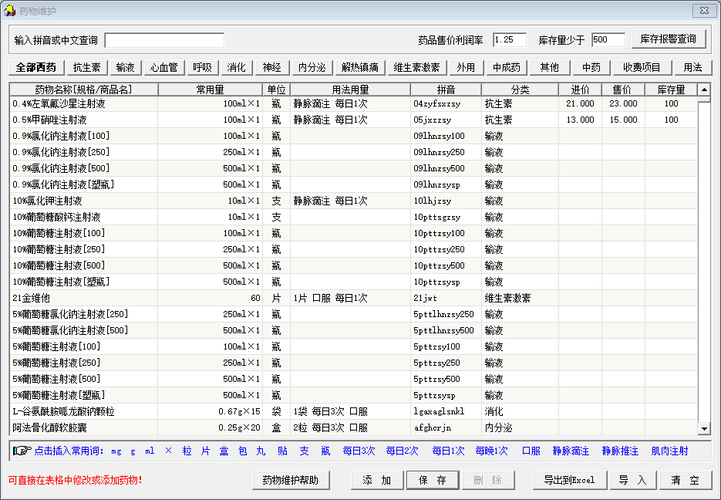Focus the pinyin or Chinese search field

(x=164, y=40)
